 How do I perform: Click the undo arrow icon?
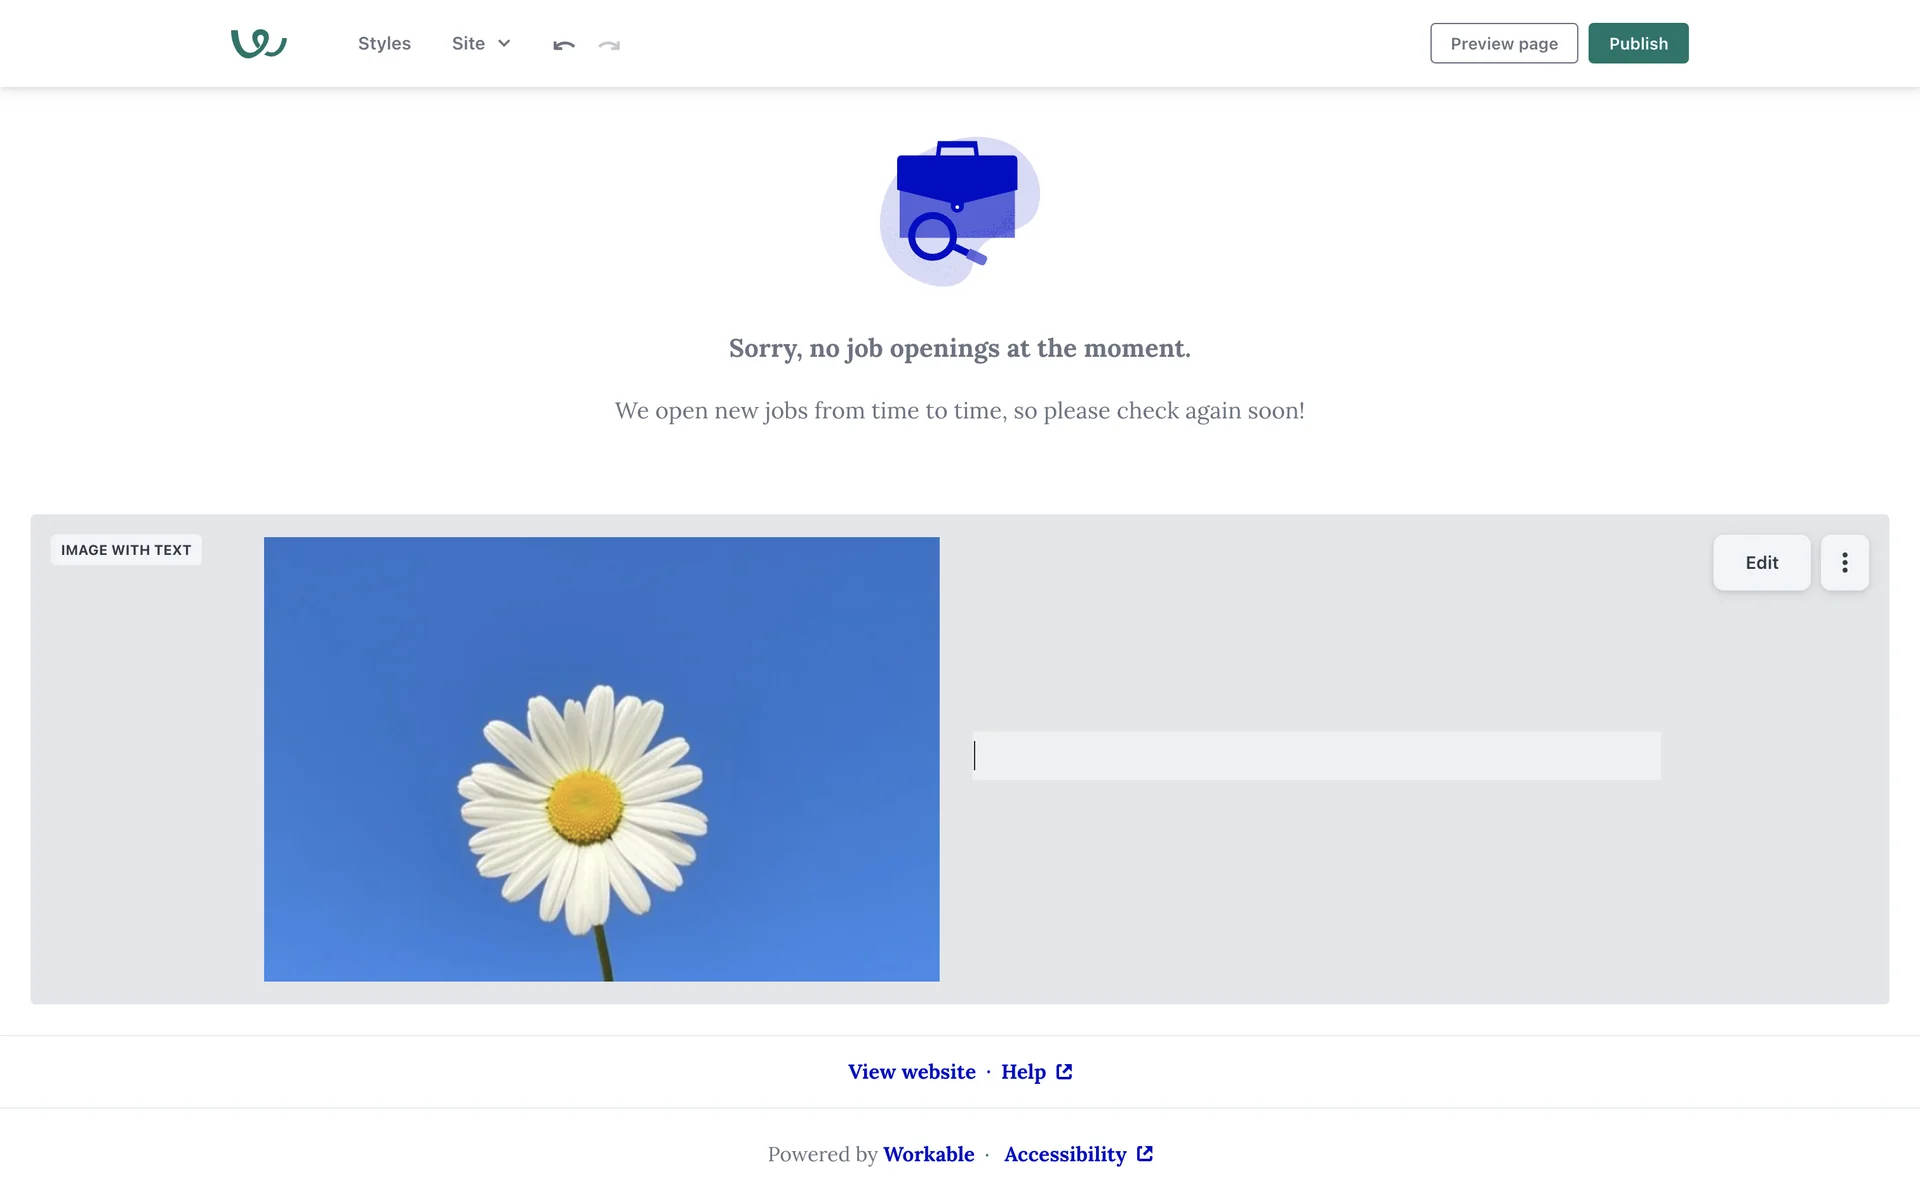564,45
